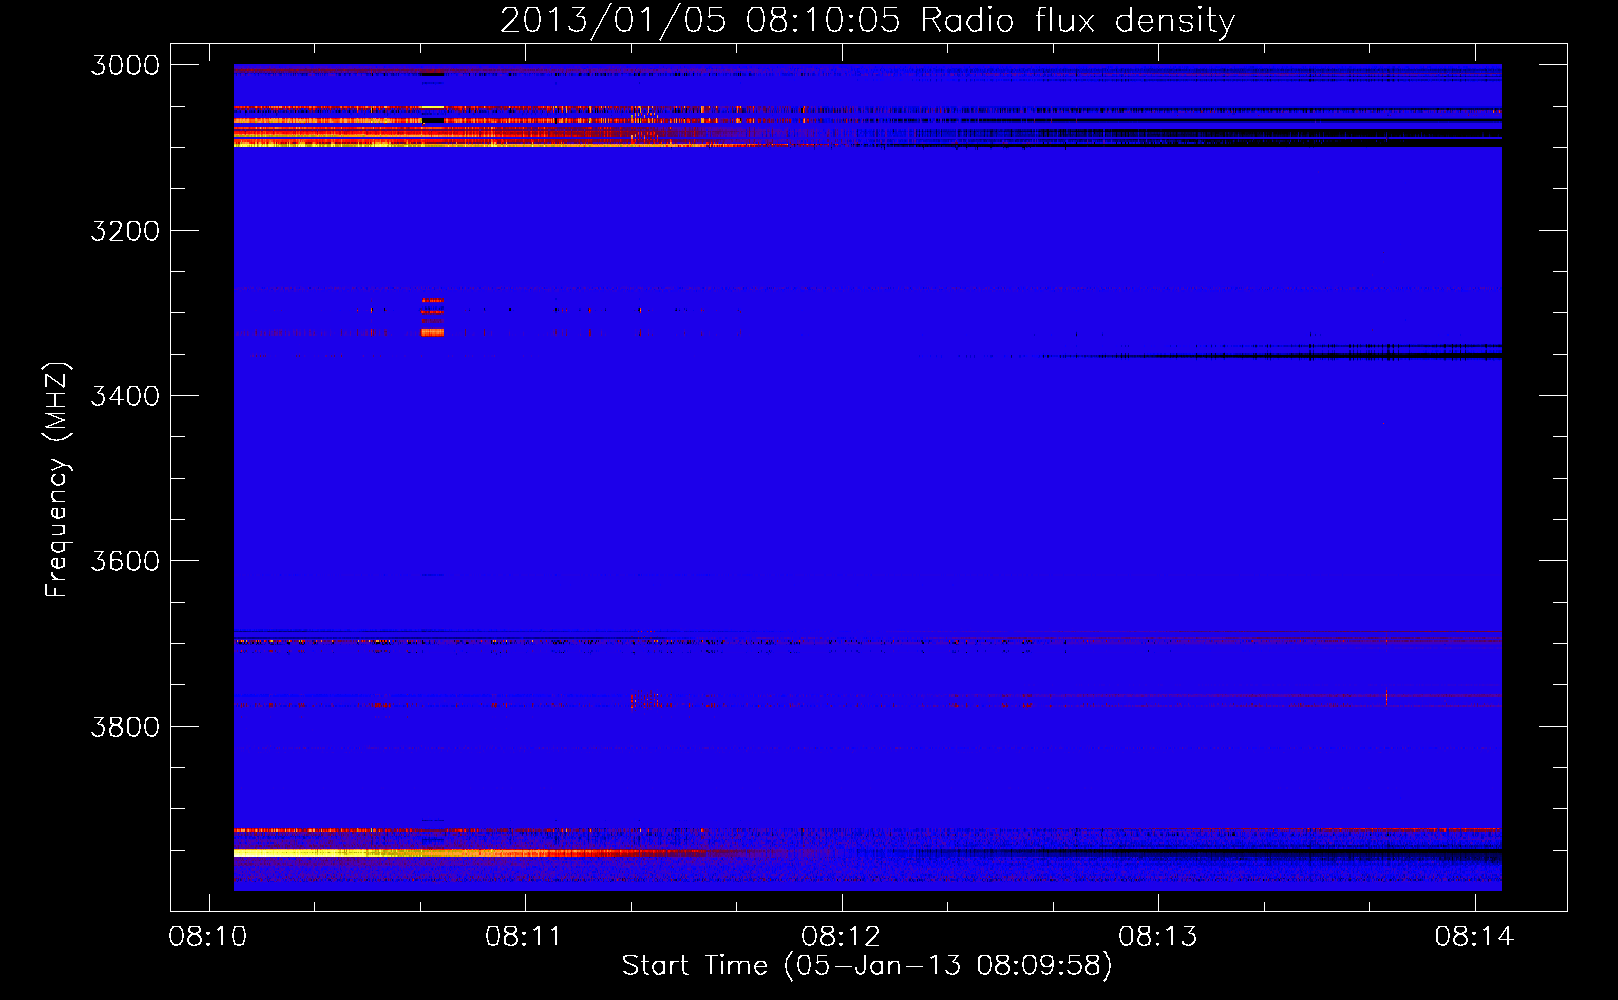Select the 3800 frequency tick label

pyautogui.click(x=125, y=726)
